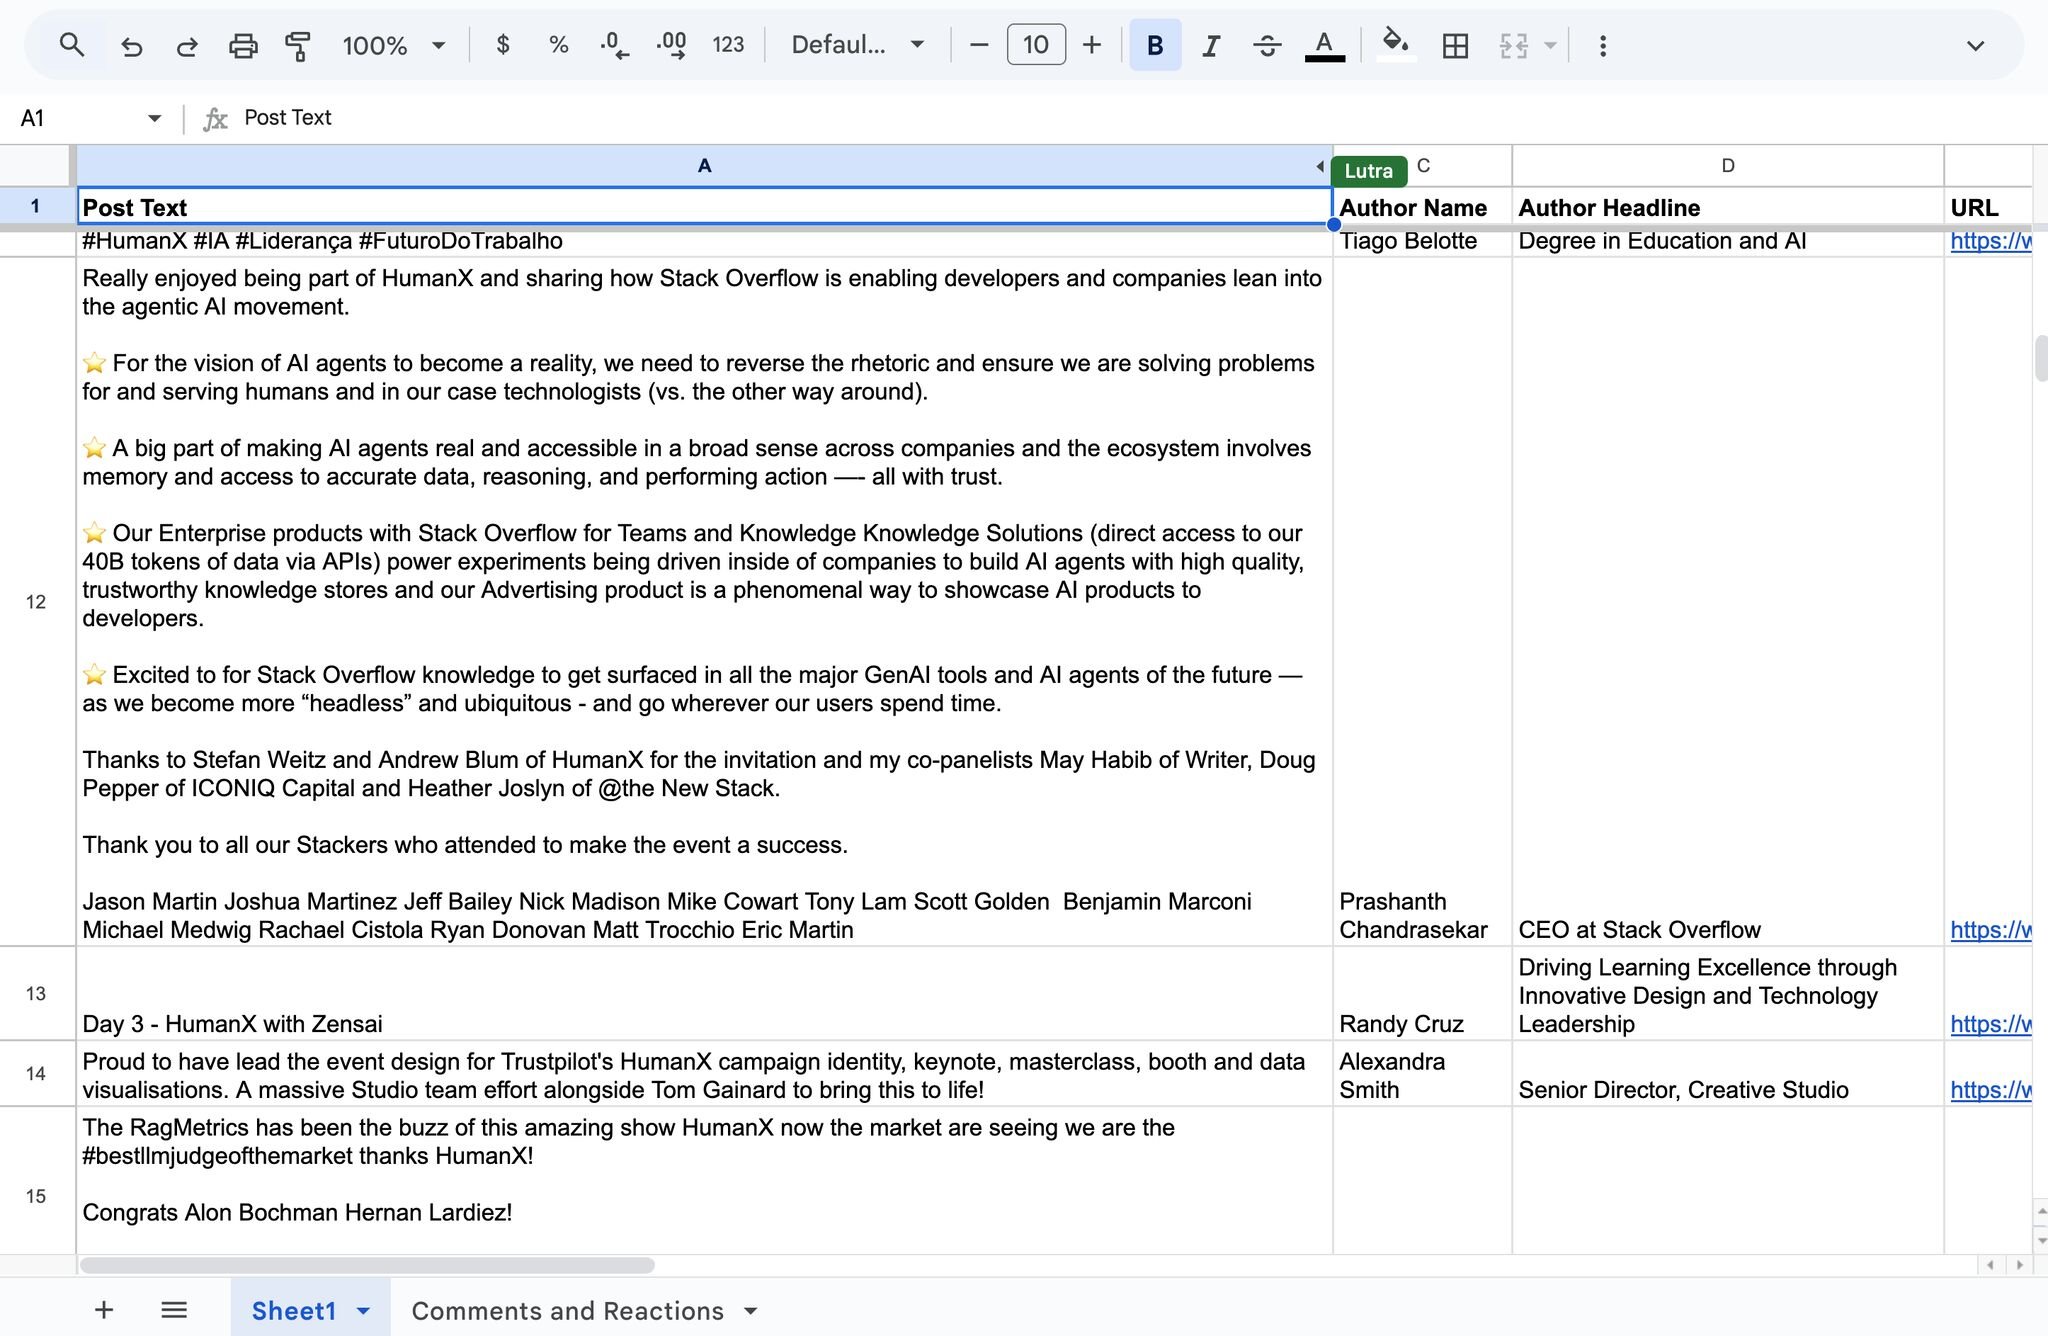Open the text color picker

[x=1324, y=46]
